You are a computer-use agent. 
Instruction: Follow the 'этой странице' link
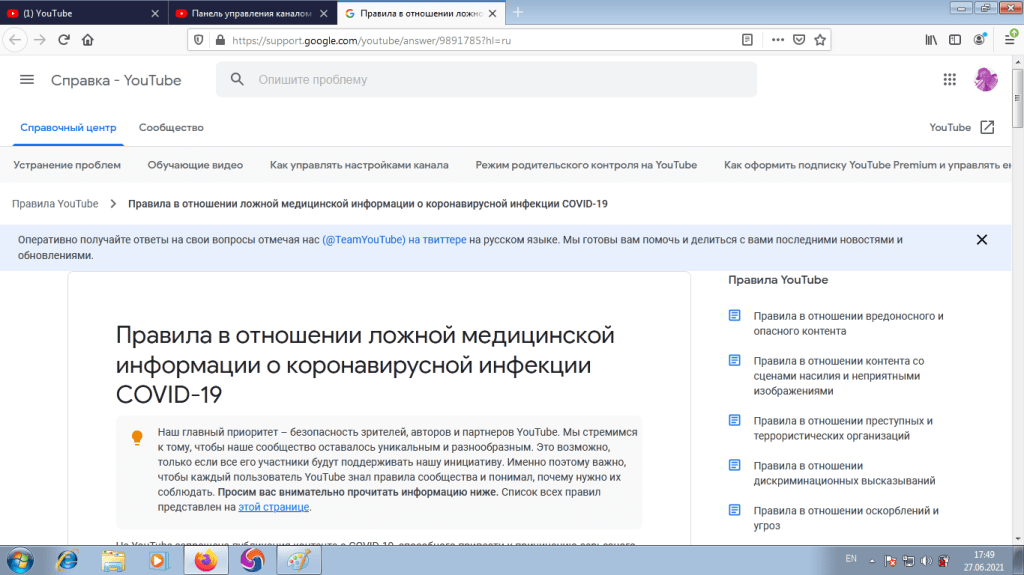pyautogui.click(x=274, y=507)
